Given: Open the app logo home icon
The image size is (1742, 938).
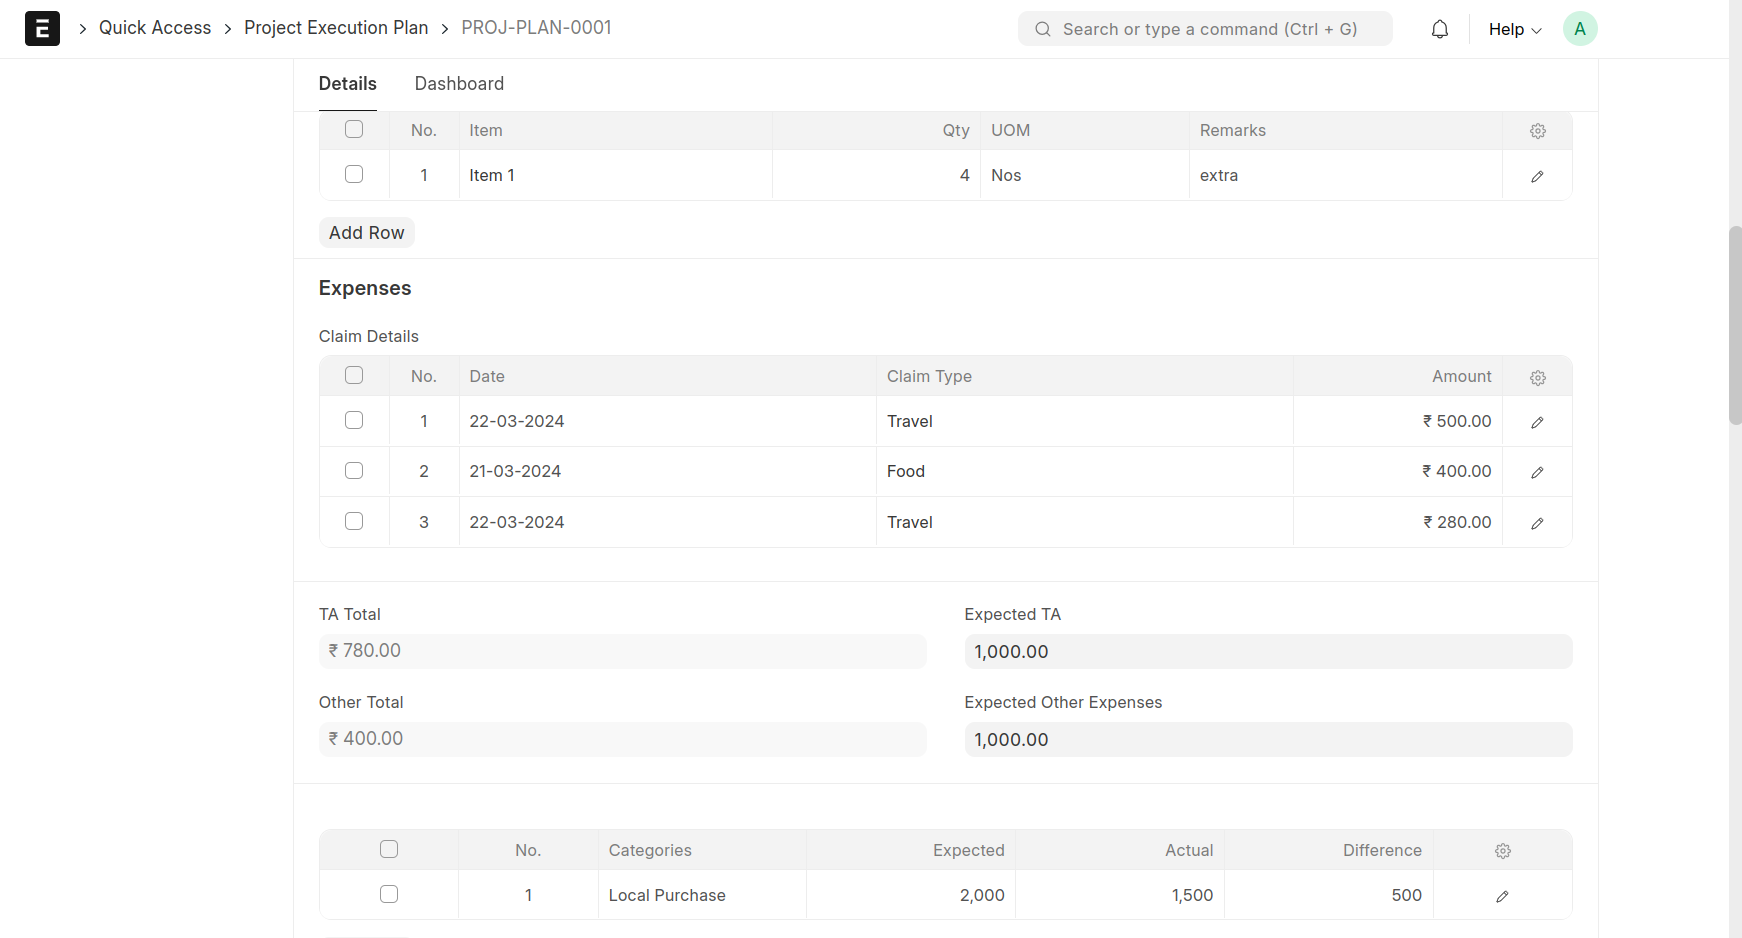Looking at the screenshot, I should coord(42,29).
